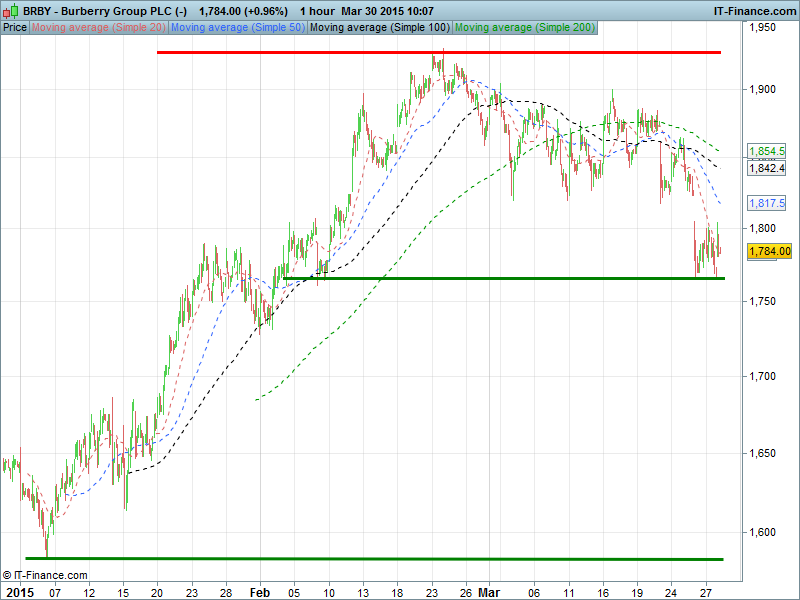Click the chart icon beside BRBY title

(10, 10)
